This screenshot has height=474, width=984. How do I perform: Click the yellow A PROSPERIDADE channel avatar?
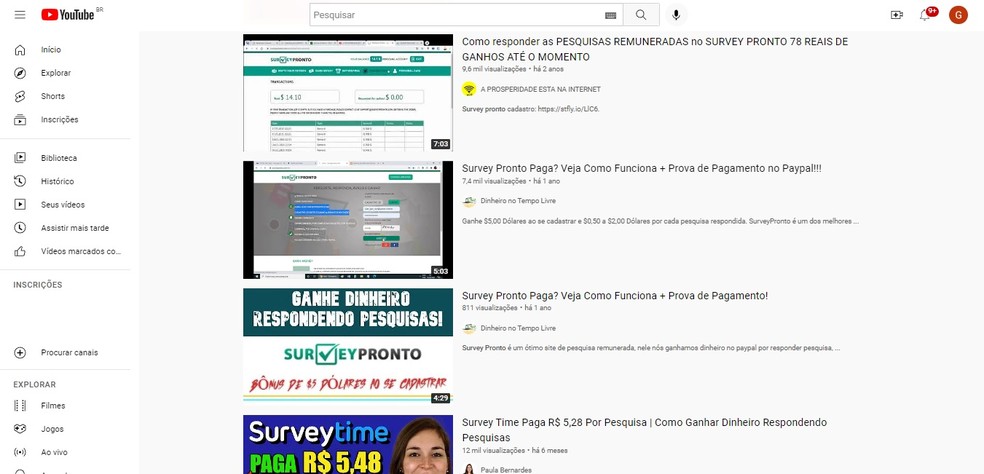pyautogui.click(x=469, y=89)
